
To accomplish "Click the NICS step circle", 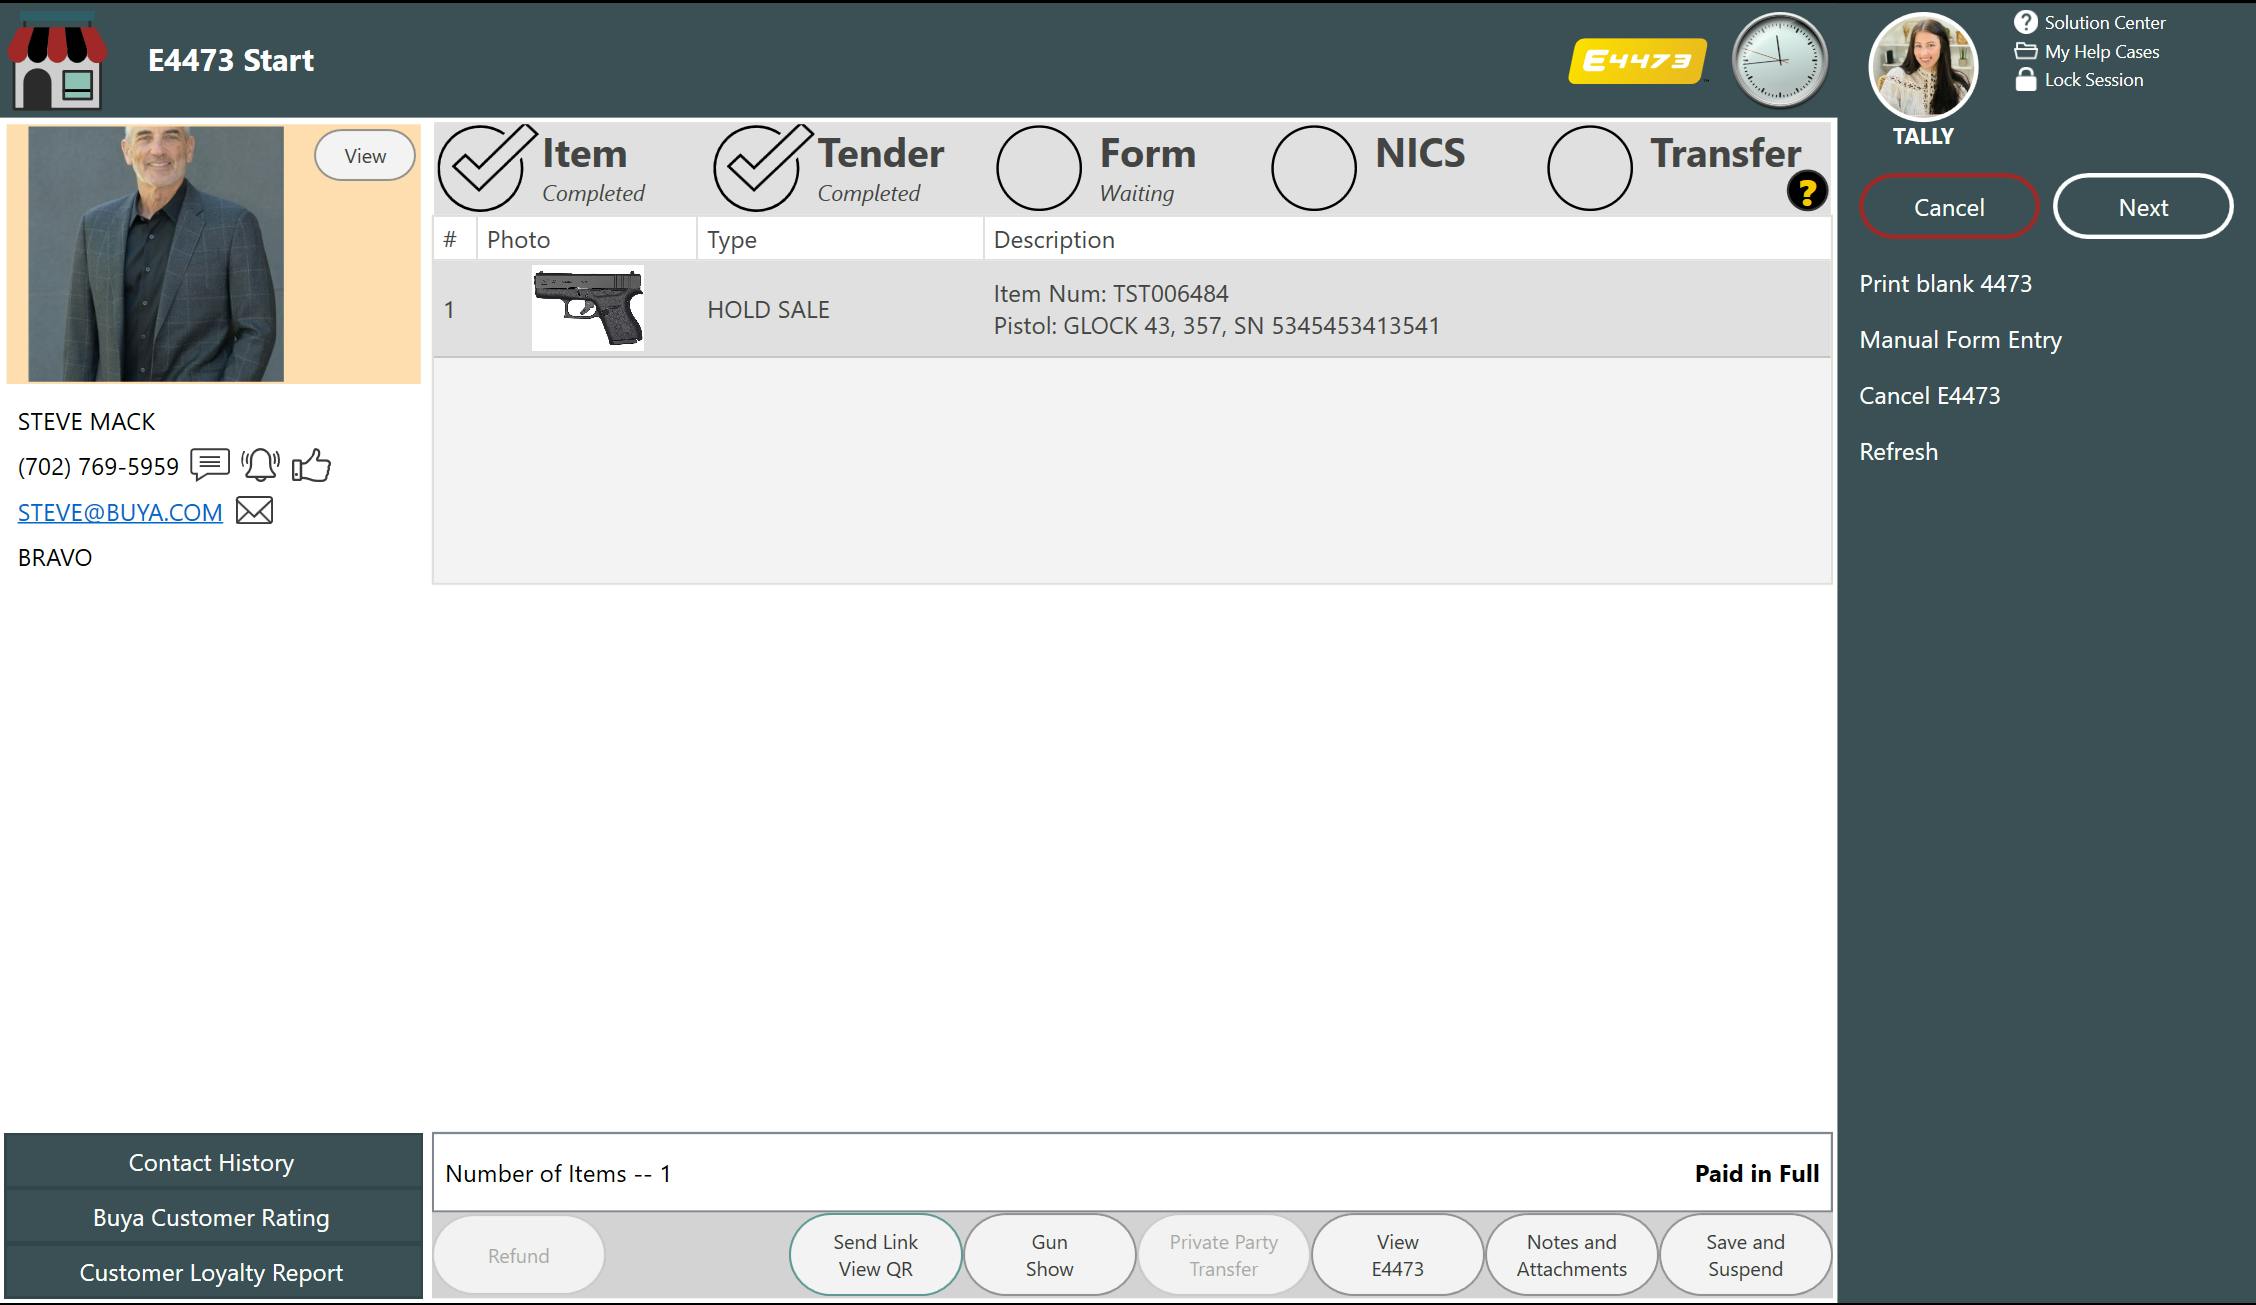I will point(1313,168).
